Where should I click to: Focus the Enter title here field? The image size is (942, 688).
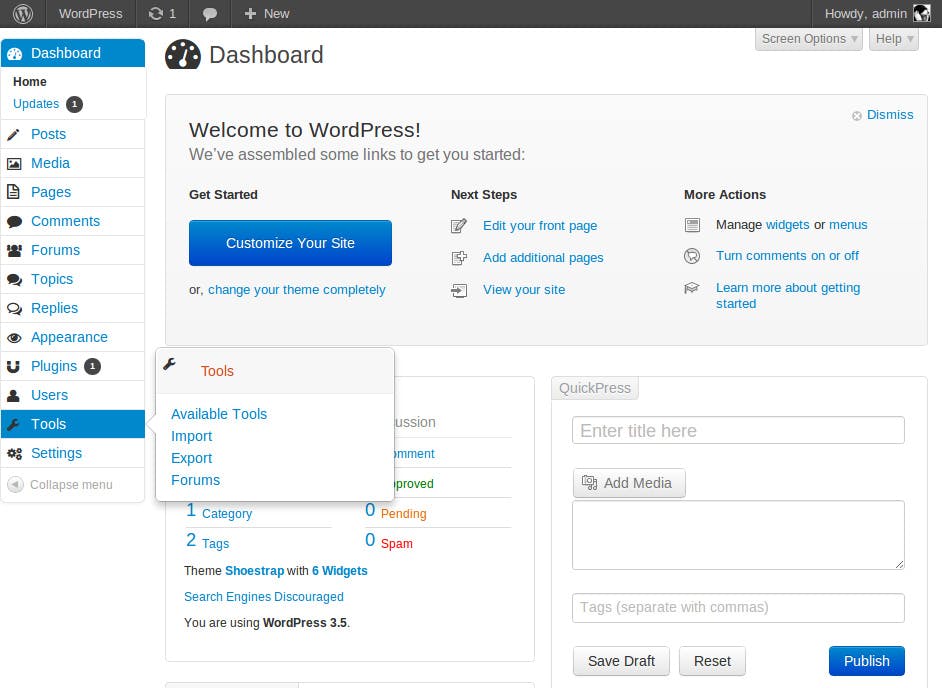click(x=738, y=430)
